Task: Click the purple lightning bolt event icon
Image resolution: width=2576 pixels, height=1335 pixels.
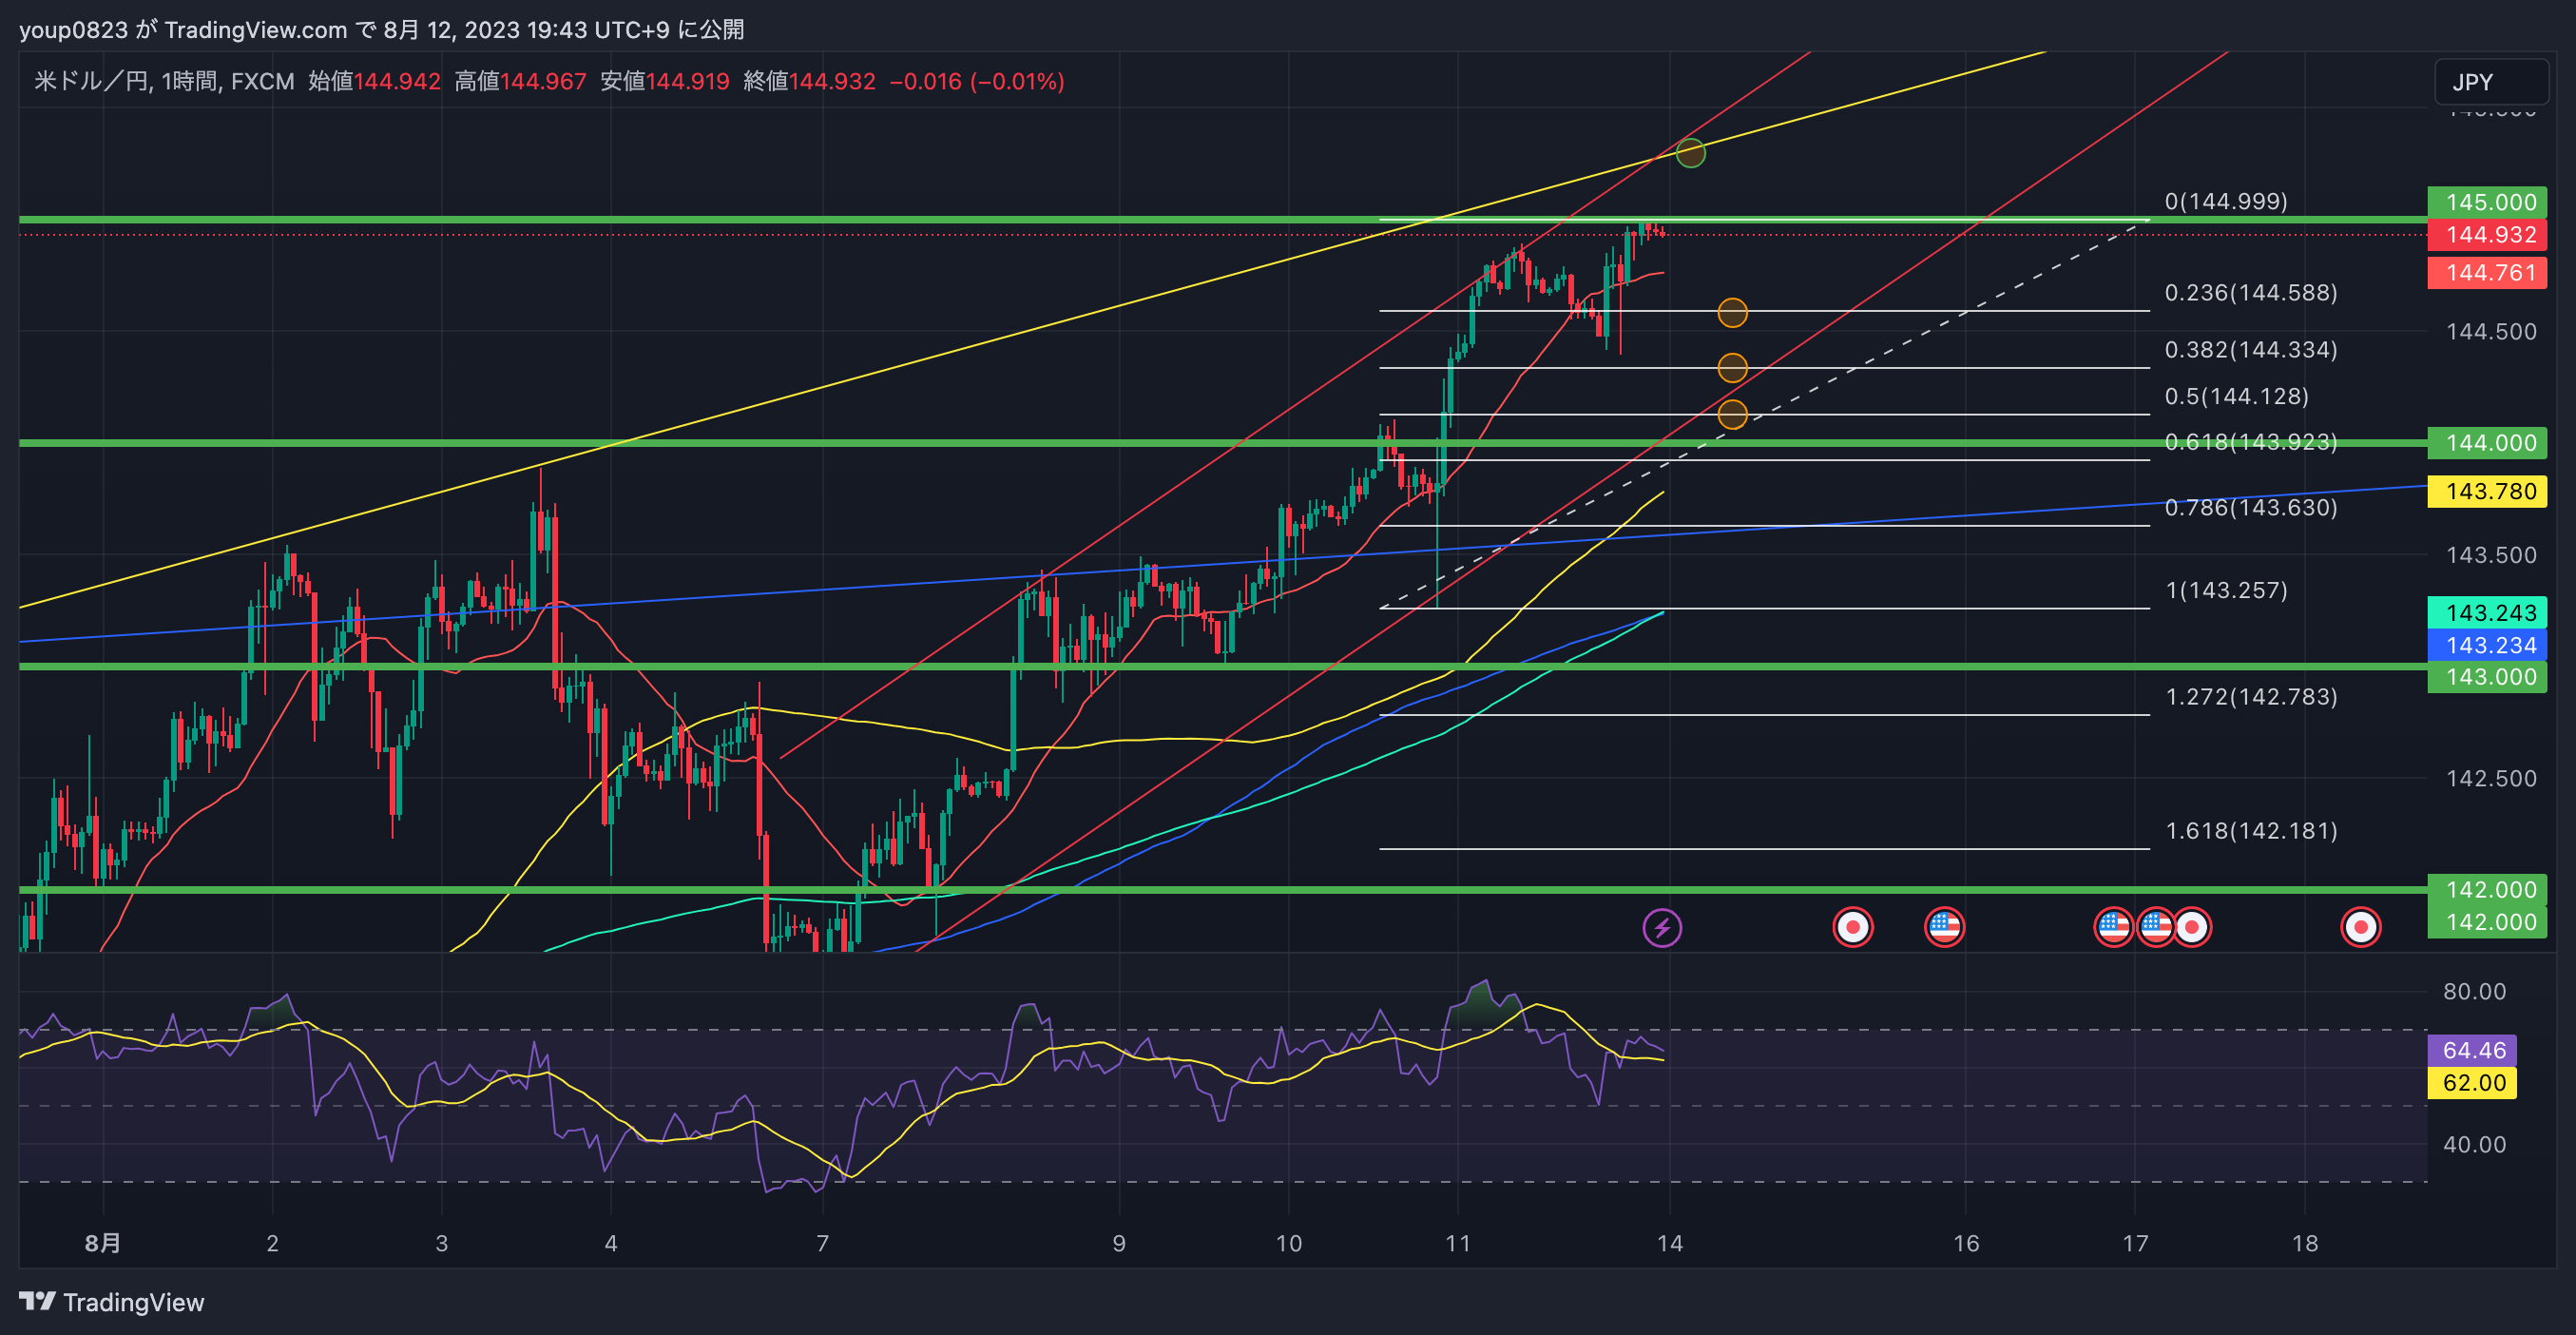Action: pyautogui.click(x=1662, y=927)
